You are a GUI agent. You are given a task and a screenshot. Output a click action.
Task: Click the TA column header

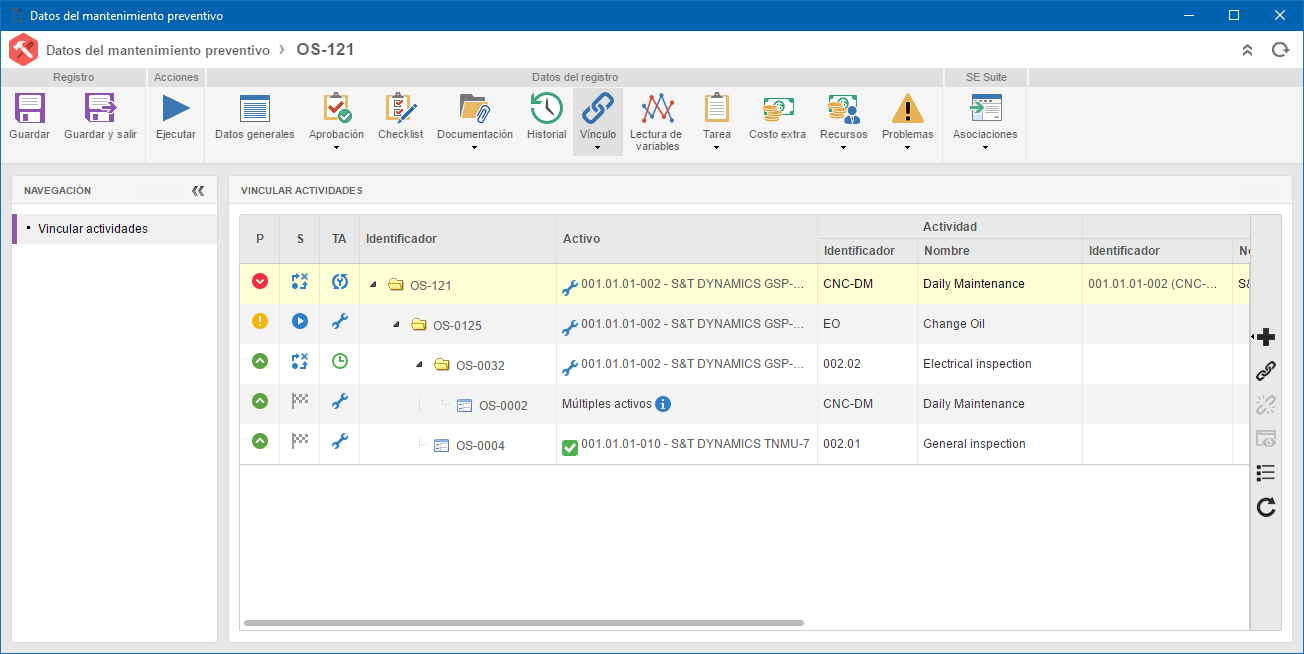coord(340,239)
